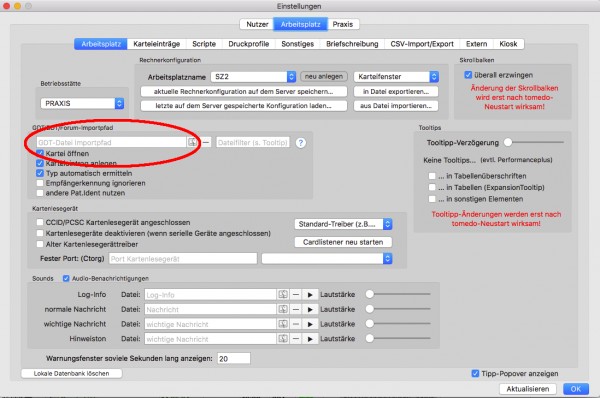The height and width of the screenshot is (398, 600).
Task: Open the Betriebsstätte PRAXIS dropdown
Action: pos(82,103)
